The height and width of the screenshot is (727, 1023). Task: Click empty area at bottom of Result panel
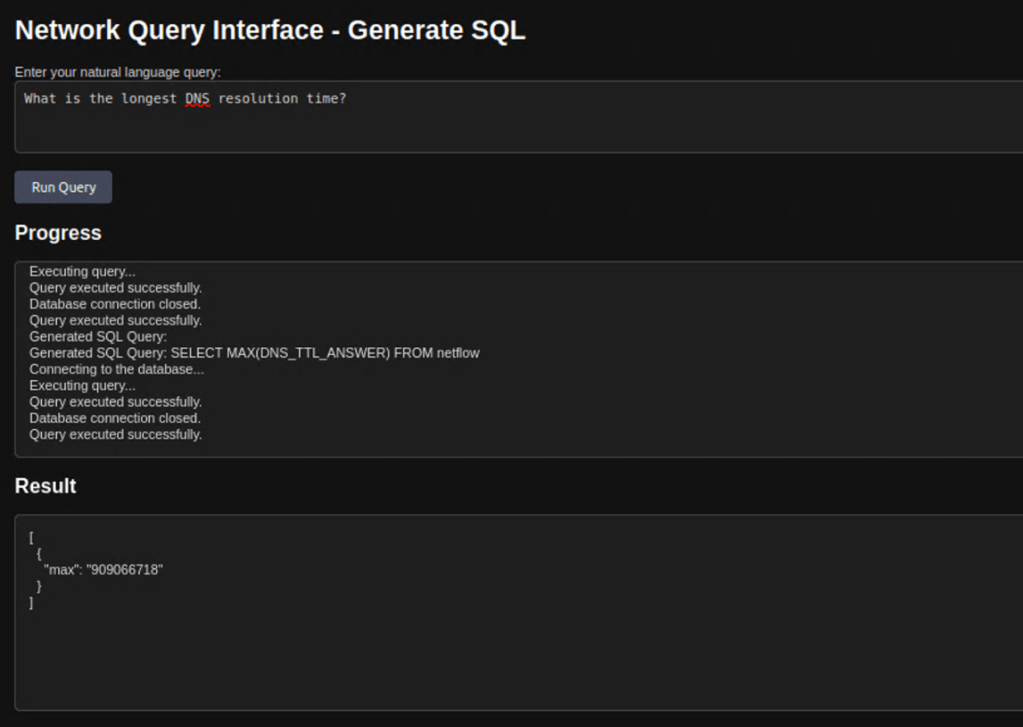[500, 670]
